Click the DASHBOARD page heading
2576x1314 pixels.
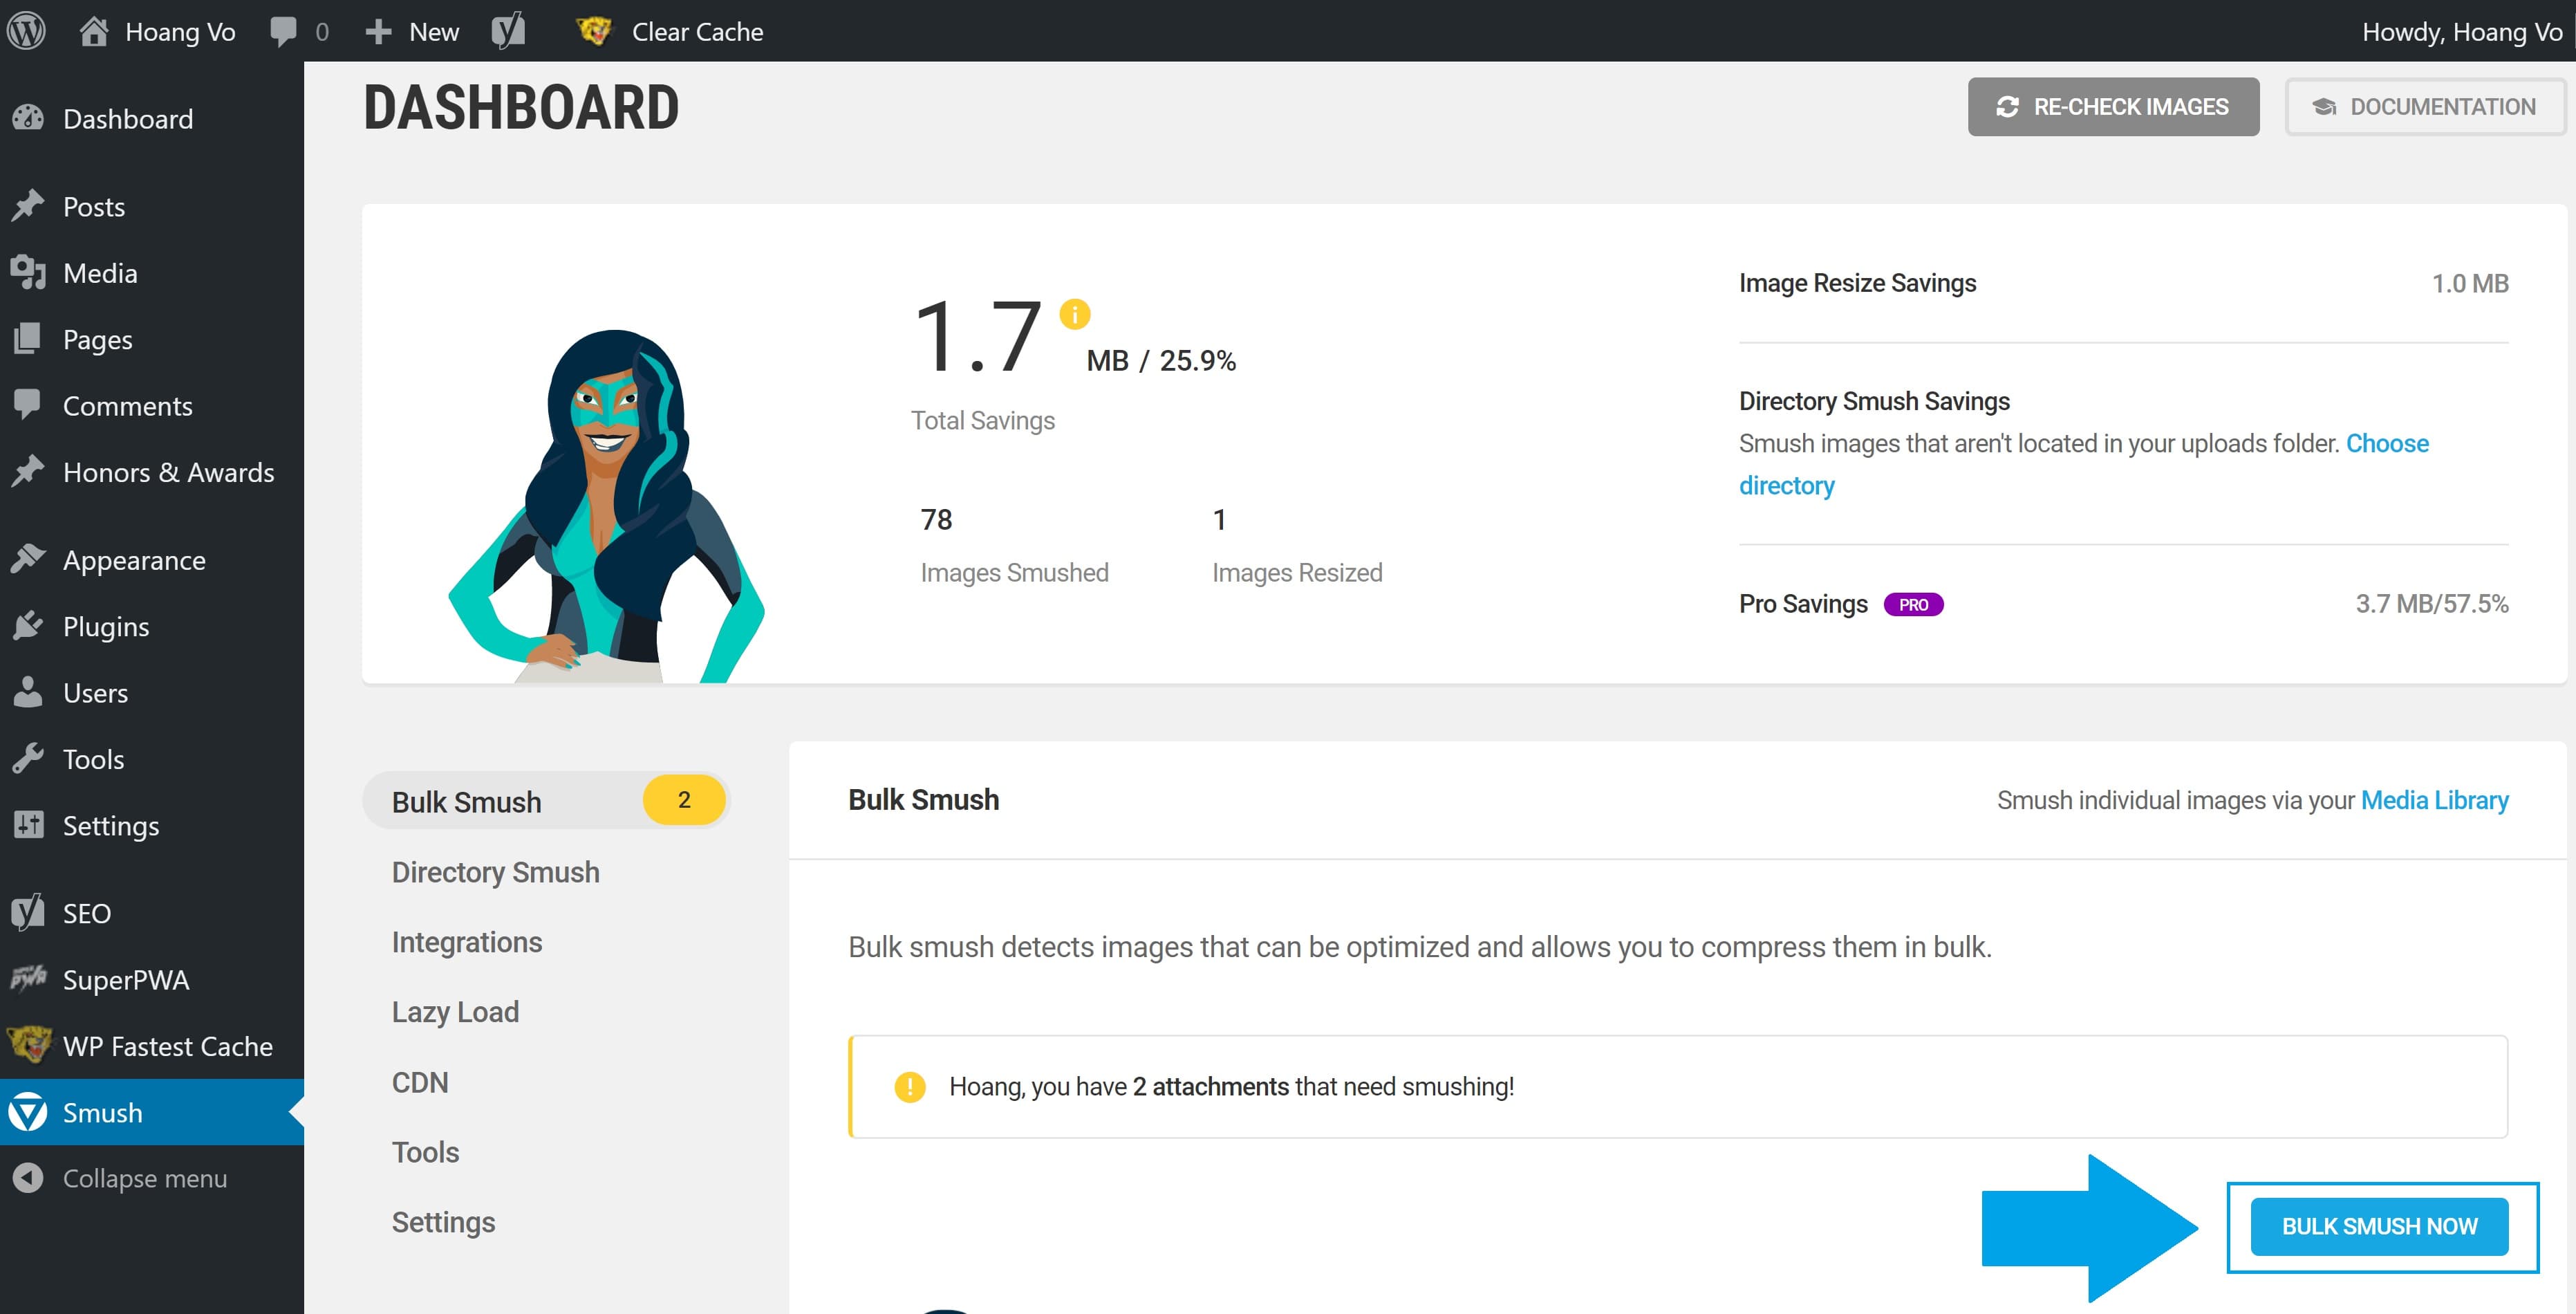click(521, 107)
